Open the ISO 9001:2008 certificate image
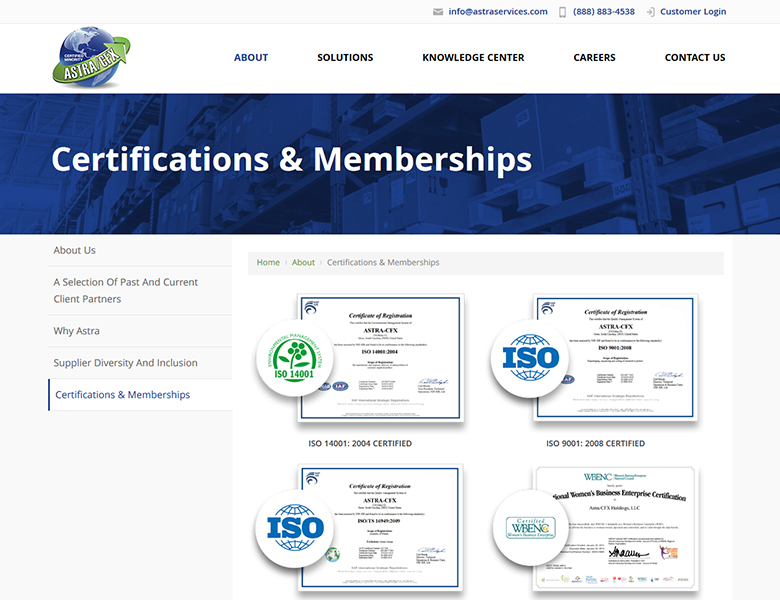This screenshot has height=600, width=780. pyautogui.click(x=615, y=358)
